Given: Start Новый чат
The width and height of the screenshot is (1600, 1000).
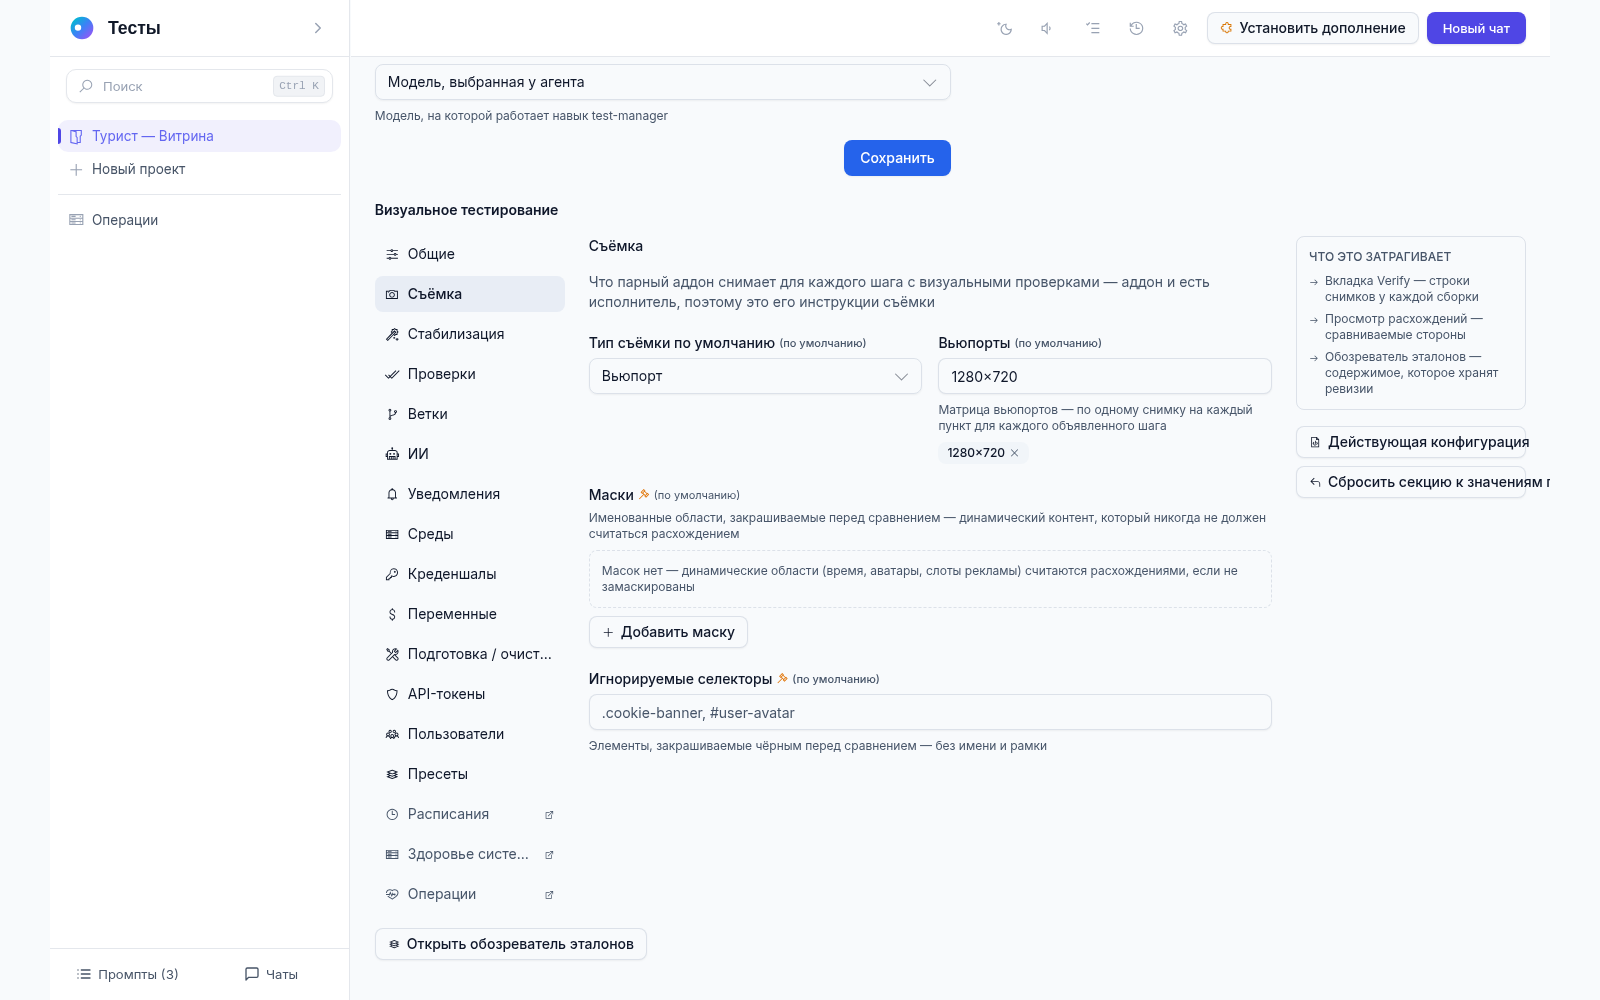Looking at the screenshot, I should tap(1476, 28).
